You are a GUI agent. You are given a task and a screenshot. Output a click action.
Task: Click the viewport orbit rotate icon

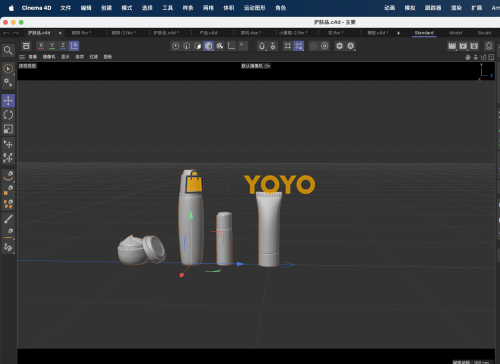point(483,57)
